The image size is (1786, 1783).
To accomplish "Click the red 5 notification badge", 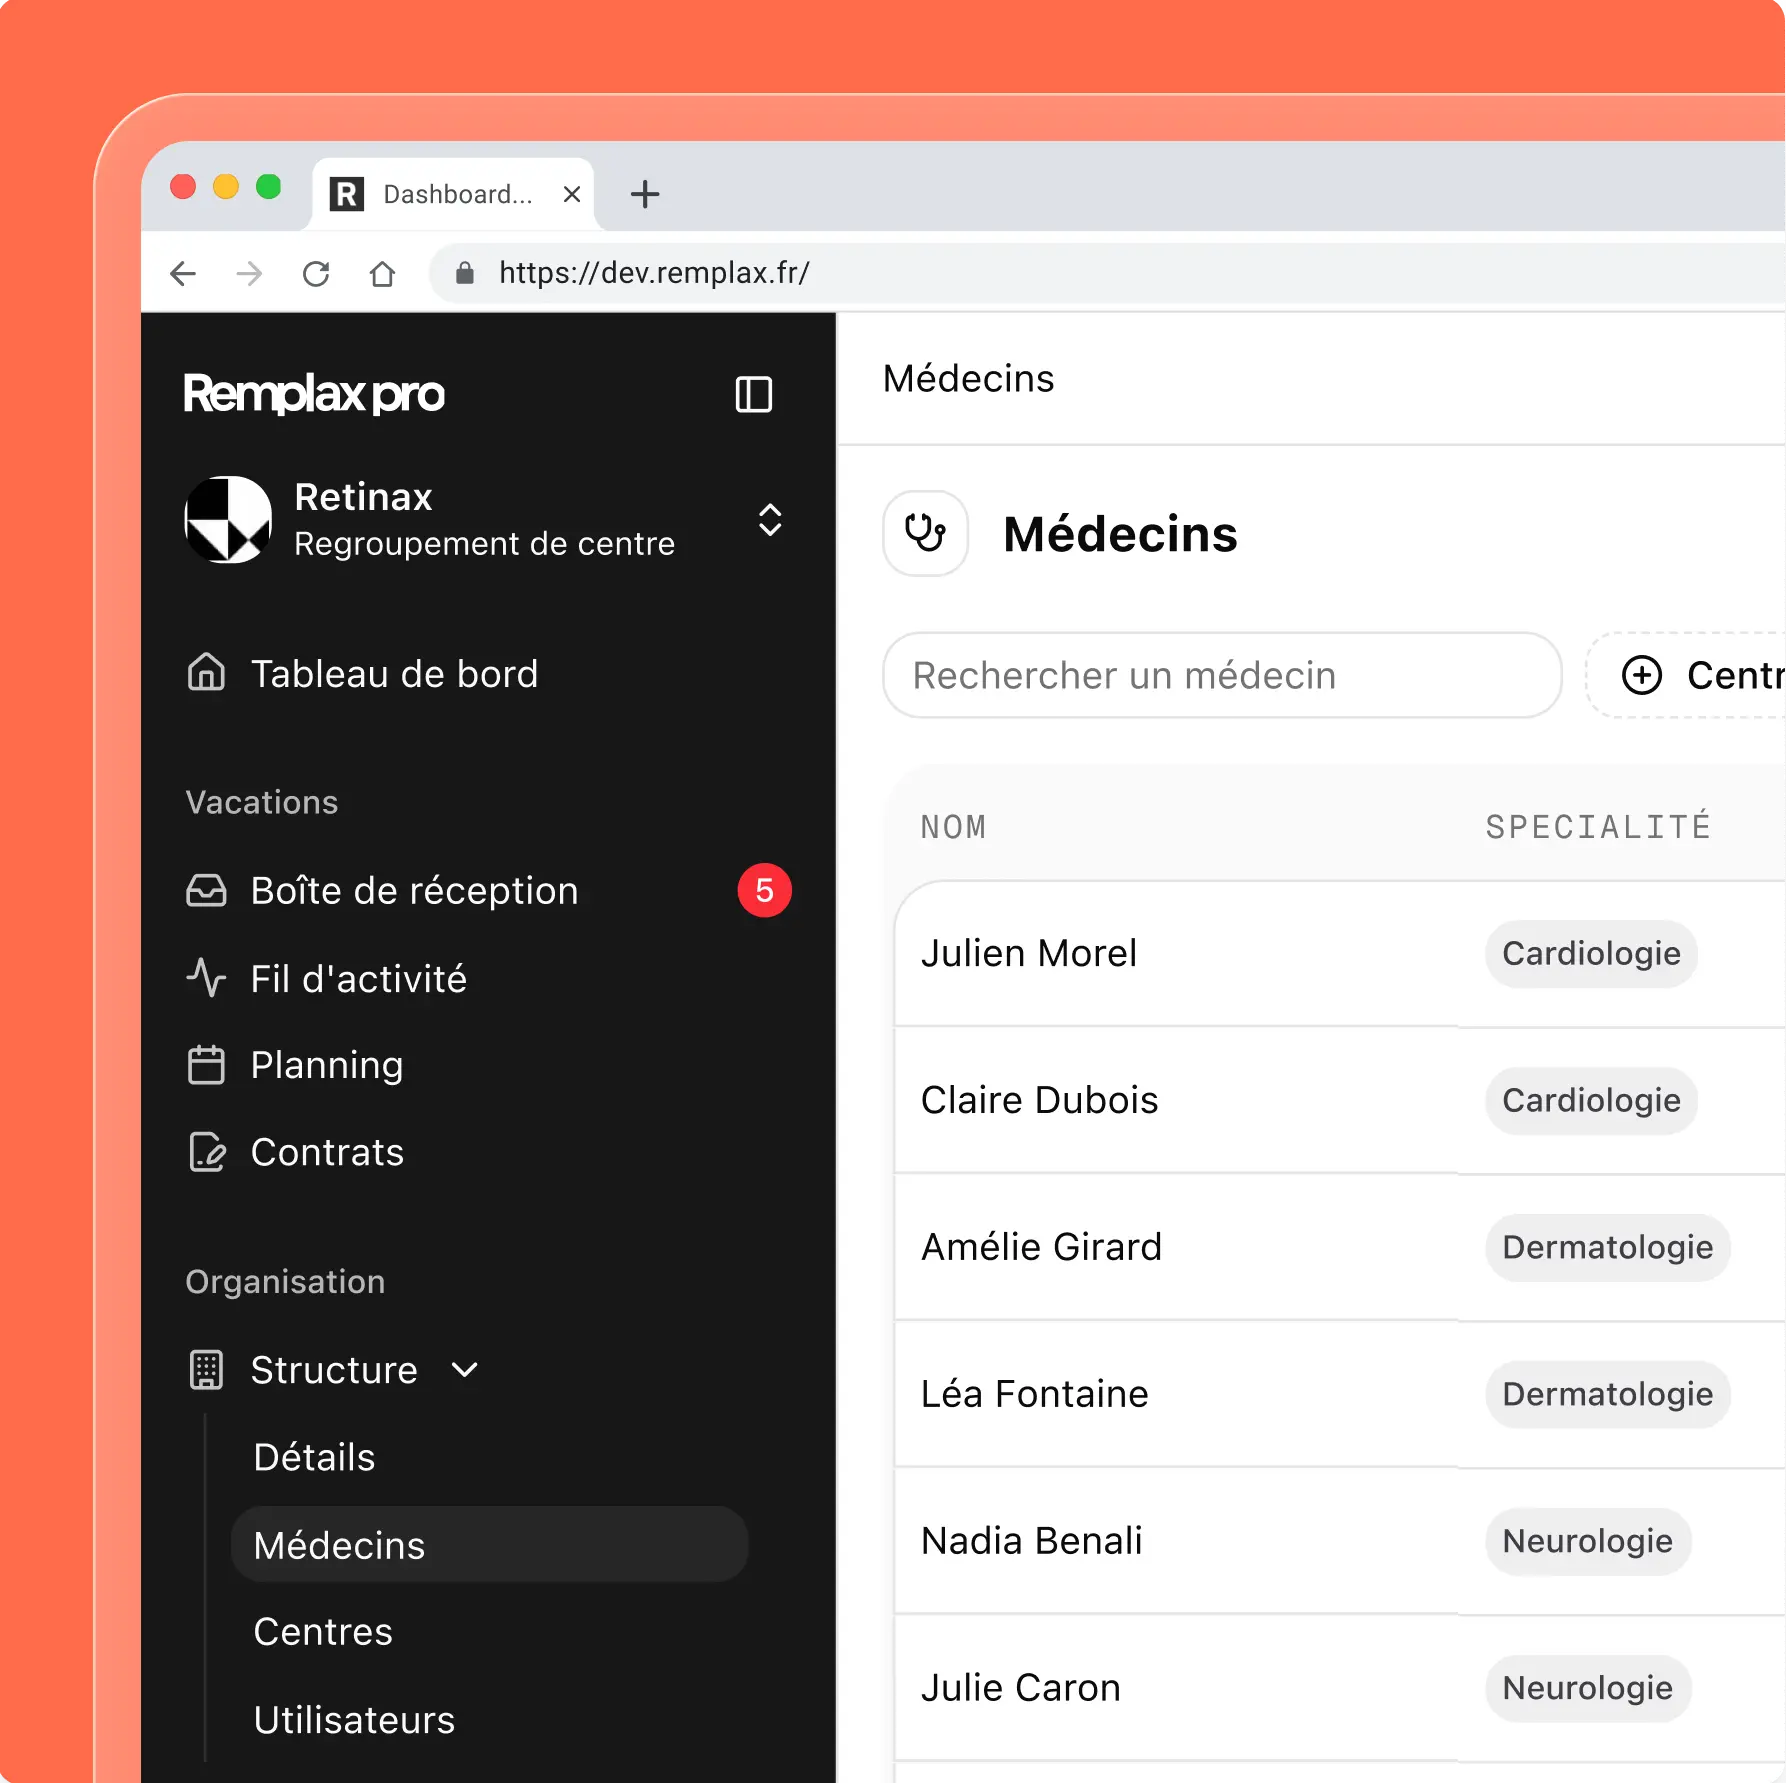I will coord(765,890).
